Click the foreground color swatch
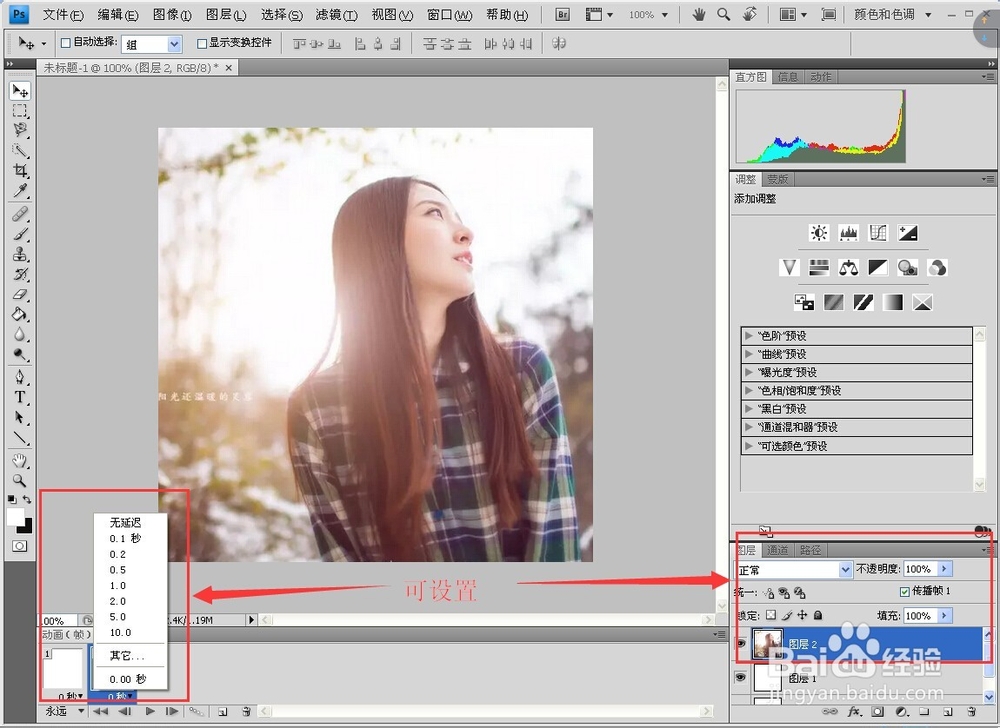This screenshot has height=728, width=1000. (x=15, y=516)
